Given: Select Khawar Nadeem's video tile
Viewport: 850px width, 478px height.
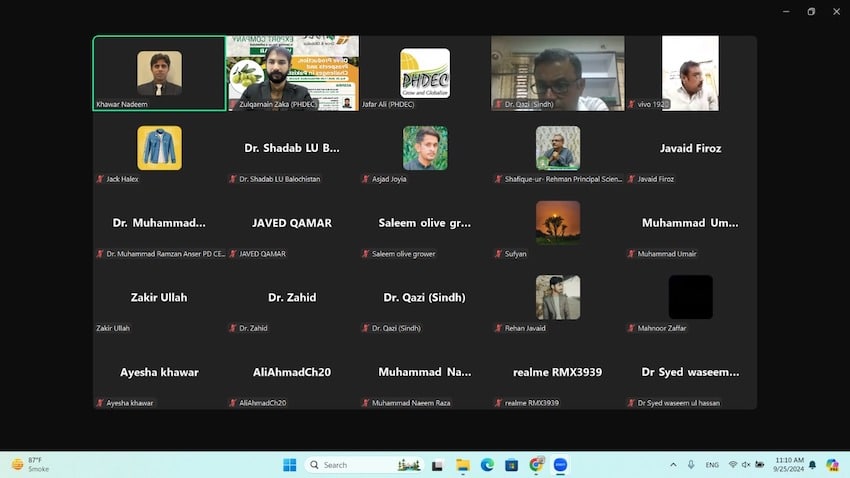Looking at the screenshot, I should coord(159,73).
